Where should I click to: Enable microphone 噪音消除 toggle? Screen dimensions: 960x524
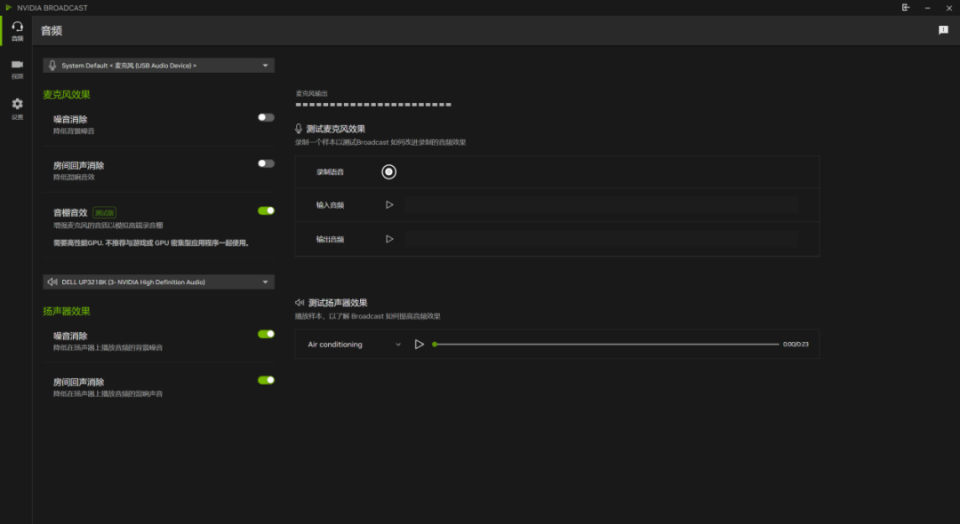tap(266, 118)
